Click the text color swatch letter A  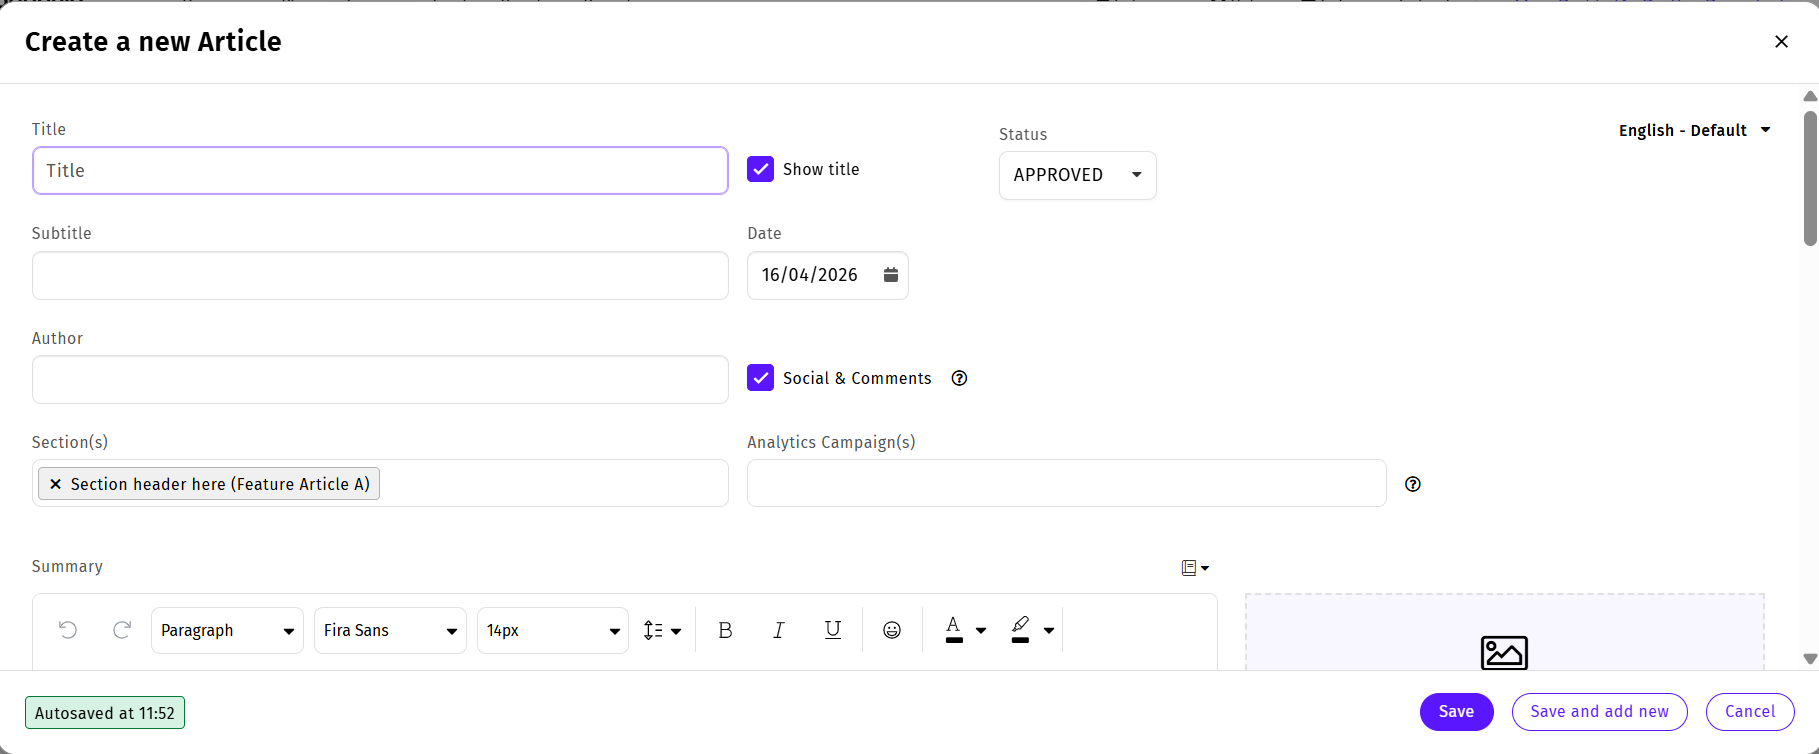[x=954, y=629]
